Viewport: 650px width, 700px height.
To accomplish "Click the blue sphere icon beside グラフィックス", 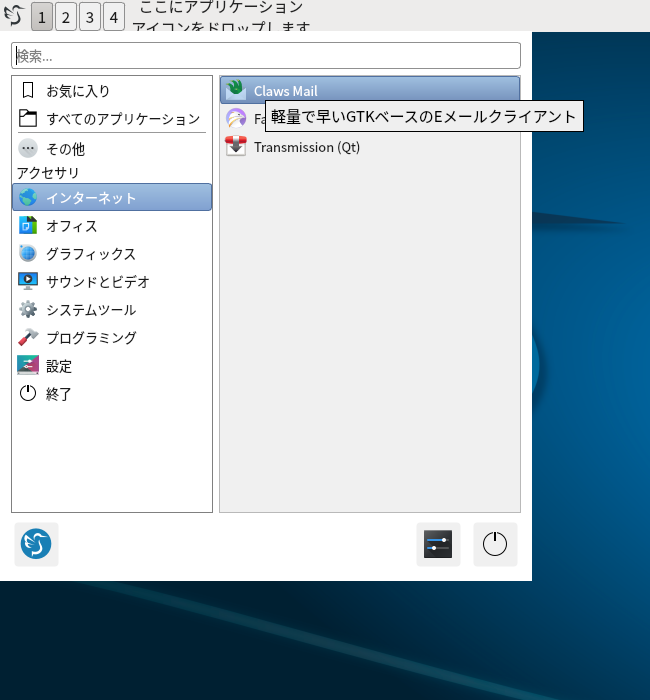I will point(28,253).
